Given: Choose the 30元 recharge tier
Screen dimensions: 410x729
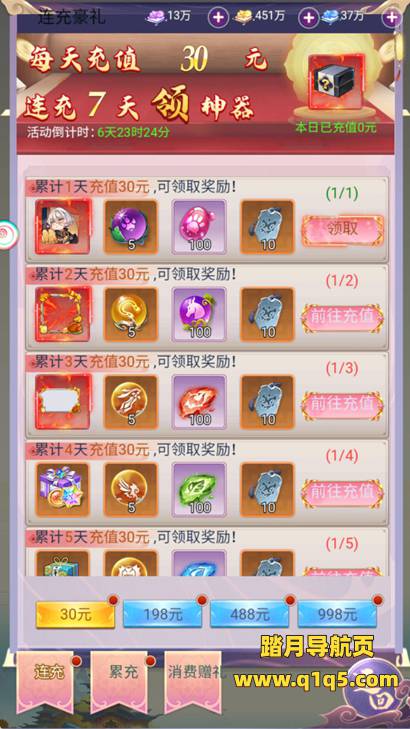Looking at the screenshot, I should [x=75, y=614].
